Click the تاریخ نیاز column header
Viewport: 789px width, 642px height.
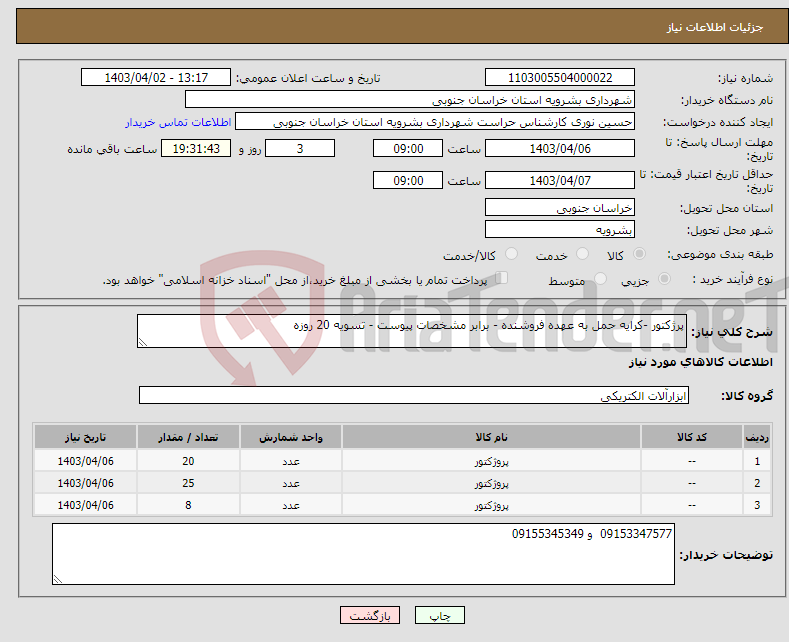click(x=86, y=437)
